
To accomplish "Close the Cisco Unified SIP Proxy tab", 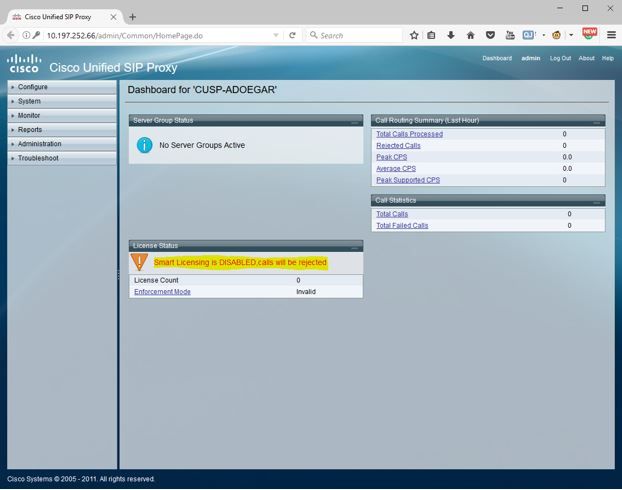I will click(x=113, y=17).
